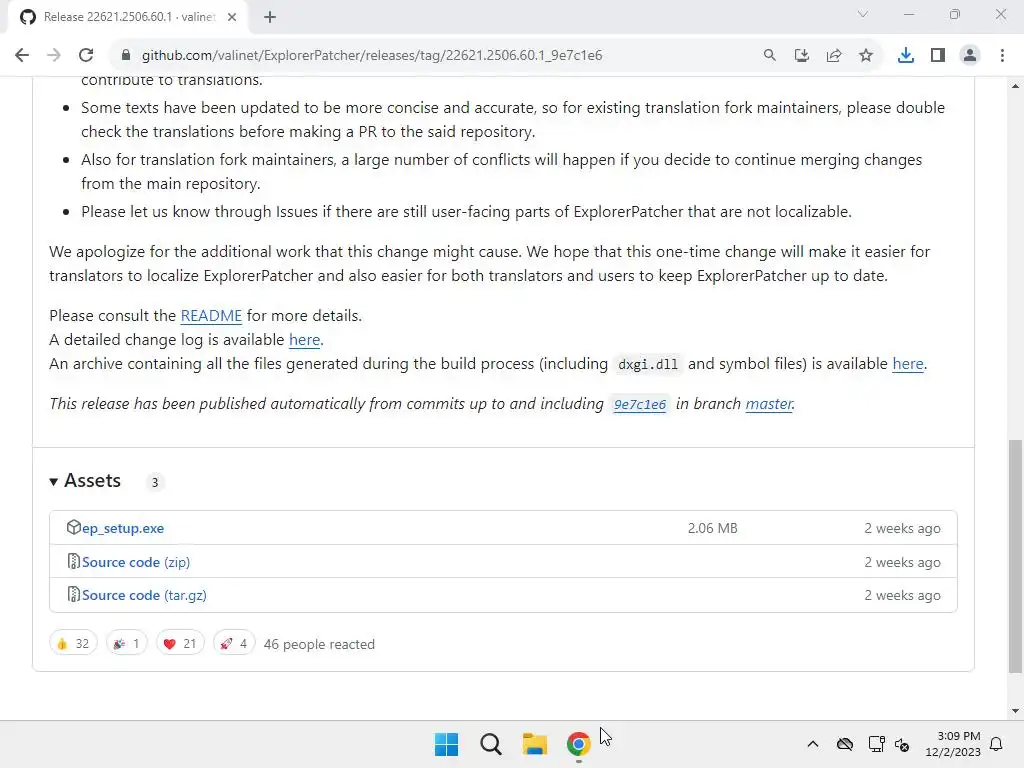The height and width of the screenshot is (768, 1024).
Task: Click the archive icon beside Source code (tar.gz)
Action: pos(73,594)
